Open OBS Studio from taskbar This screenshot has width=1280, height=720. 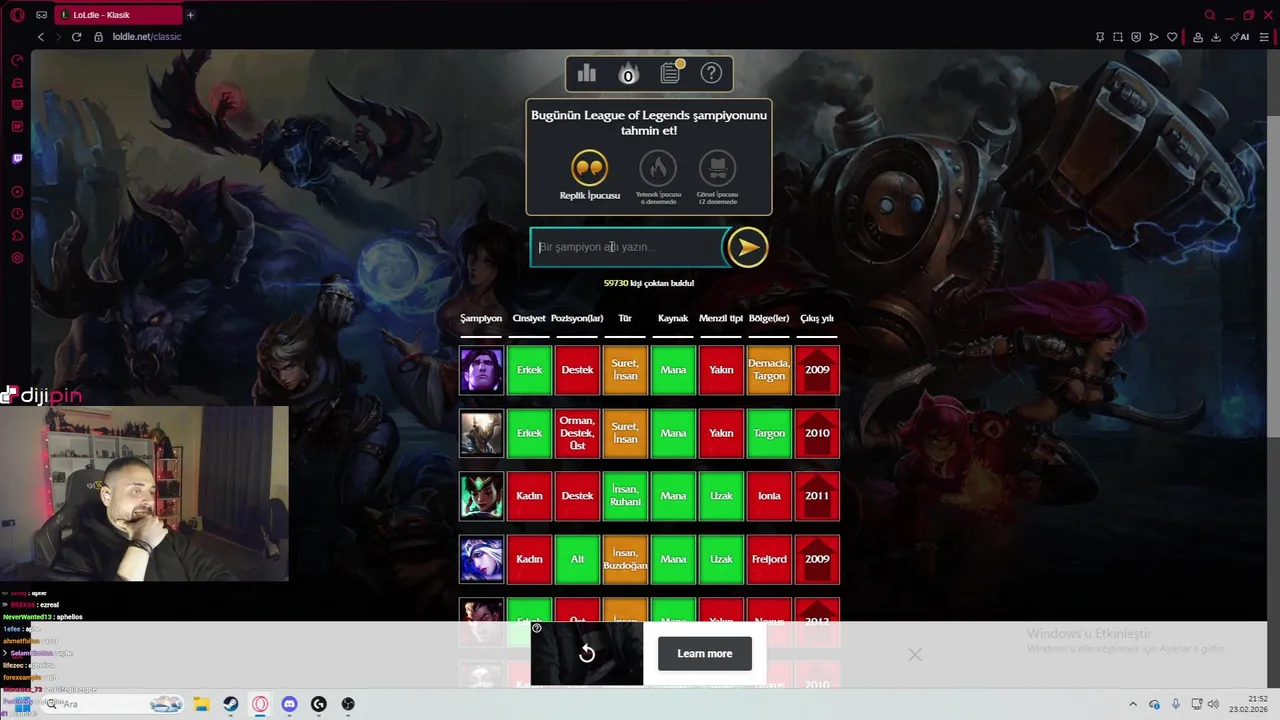348,704
